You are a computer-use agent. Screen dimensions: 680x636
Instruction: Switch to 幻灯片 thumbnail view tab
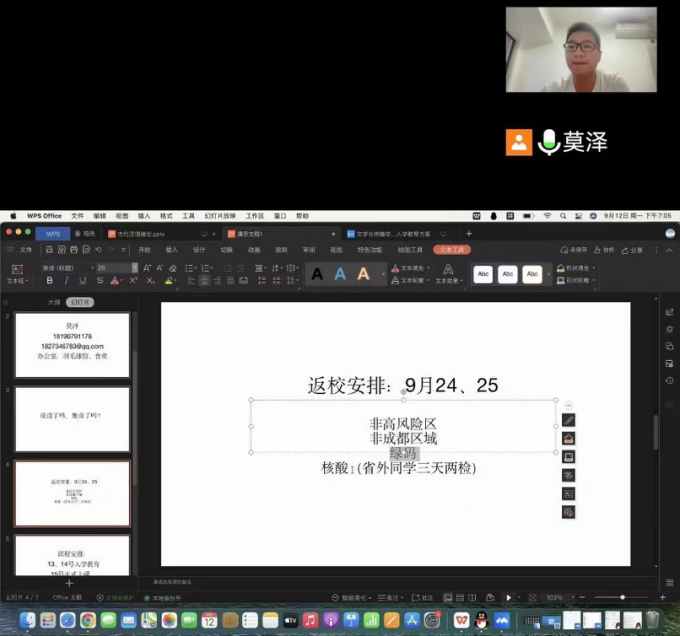click(80, 301)
